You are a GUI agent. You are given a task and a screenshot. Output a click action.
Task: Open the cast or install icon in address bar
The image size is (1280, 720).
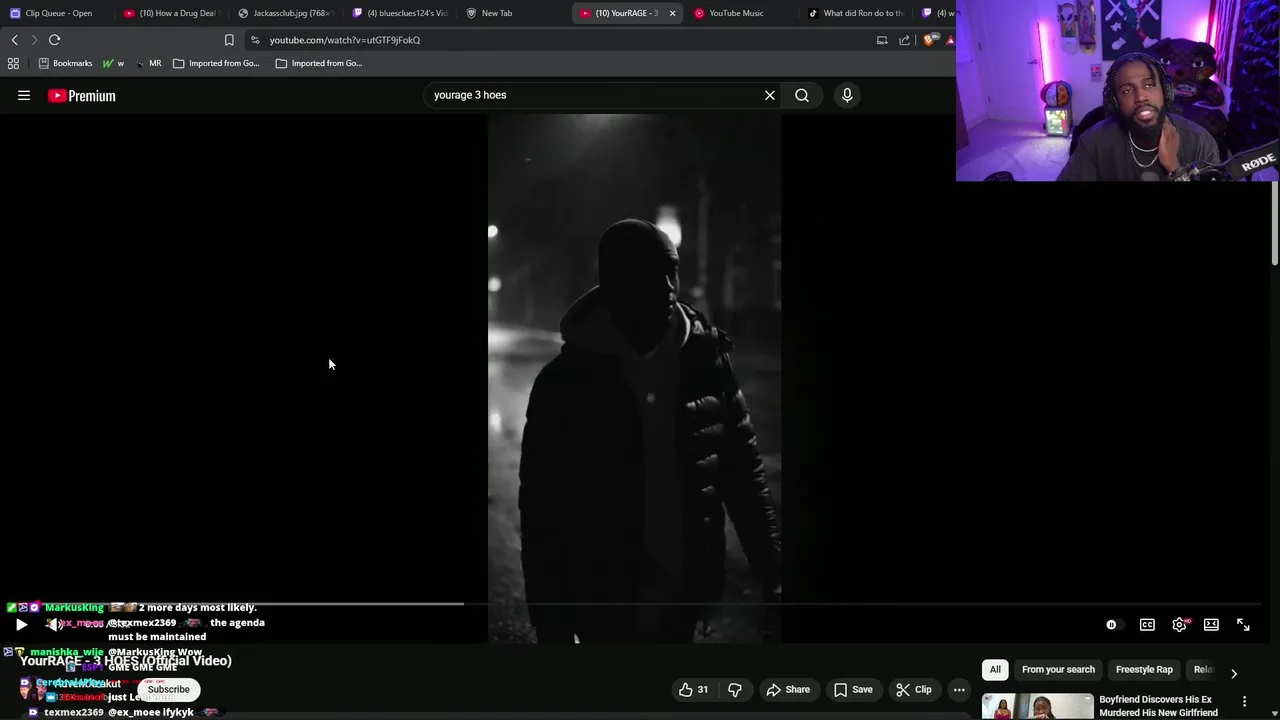coord(882,40)
